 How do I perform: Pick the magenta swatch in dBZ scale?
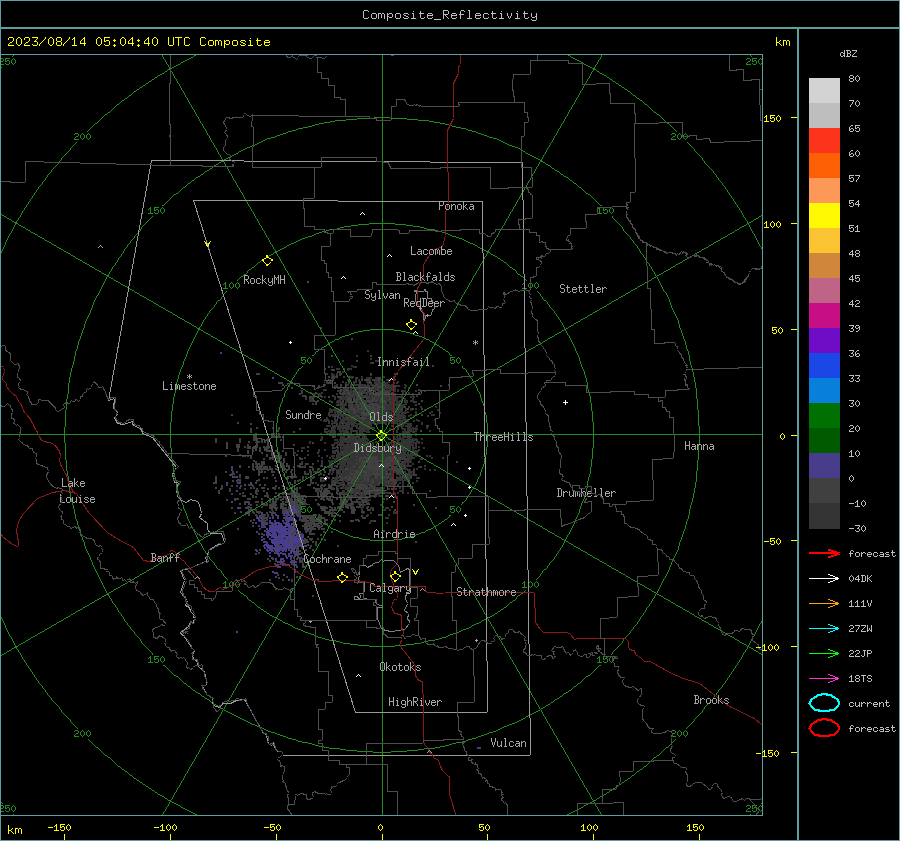click(x=824, y=315)
